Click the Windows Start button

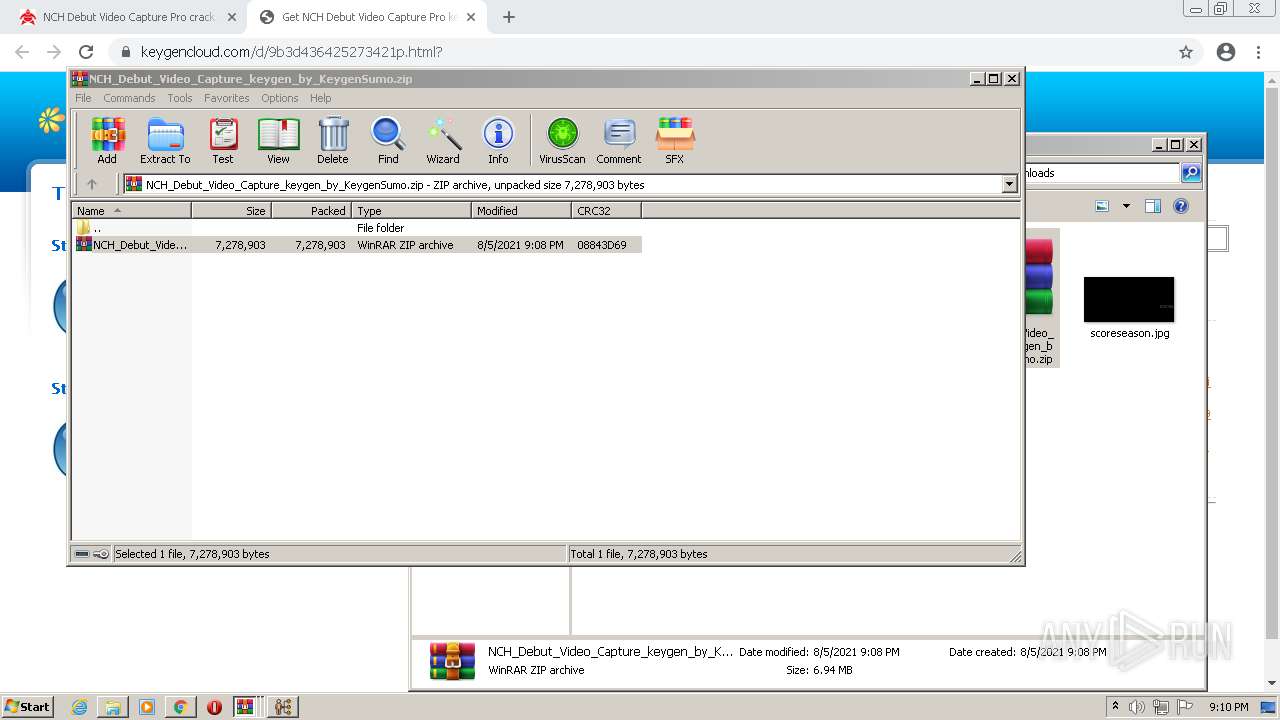point(28,706)
